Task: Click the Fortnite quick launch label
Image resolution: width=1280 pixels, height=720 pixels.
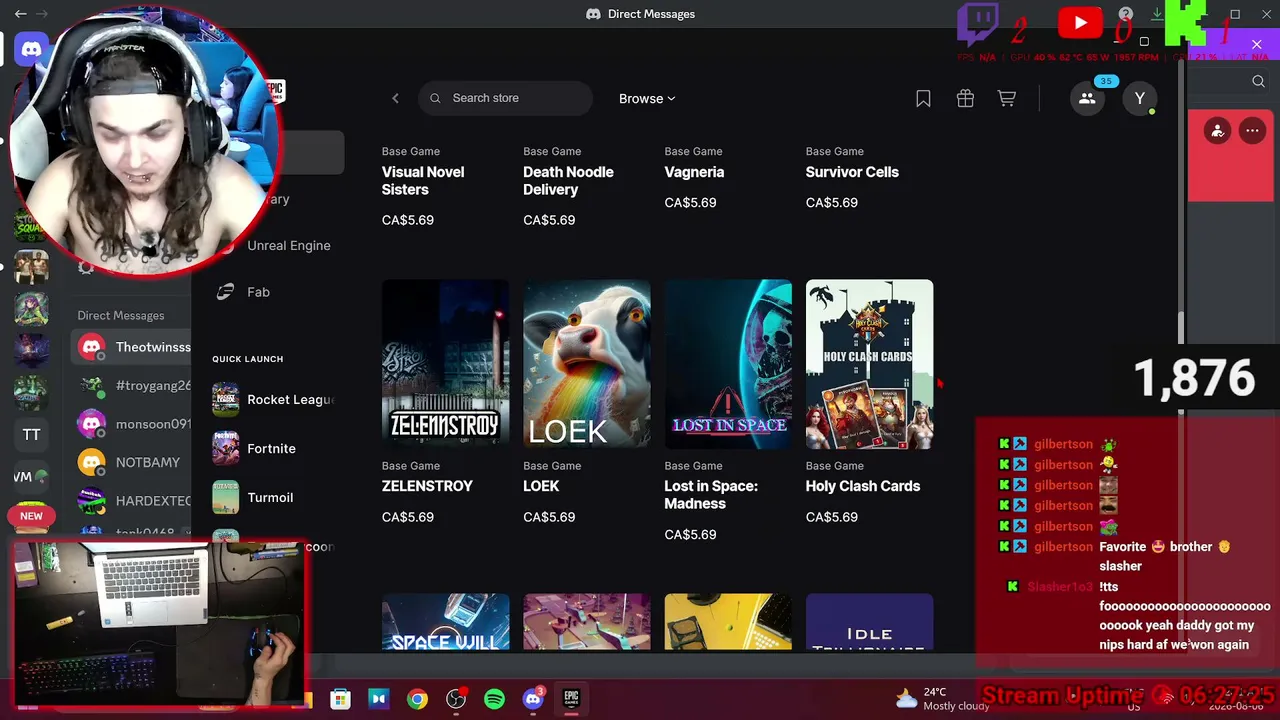Action: (271, 449)
